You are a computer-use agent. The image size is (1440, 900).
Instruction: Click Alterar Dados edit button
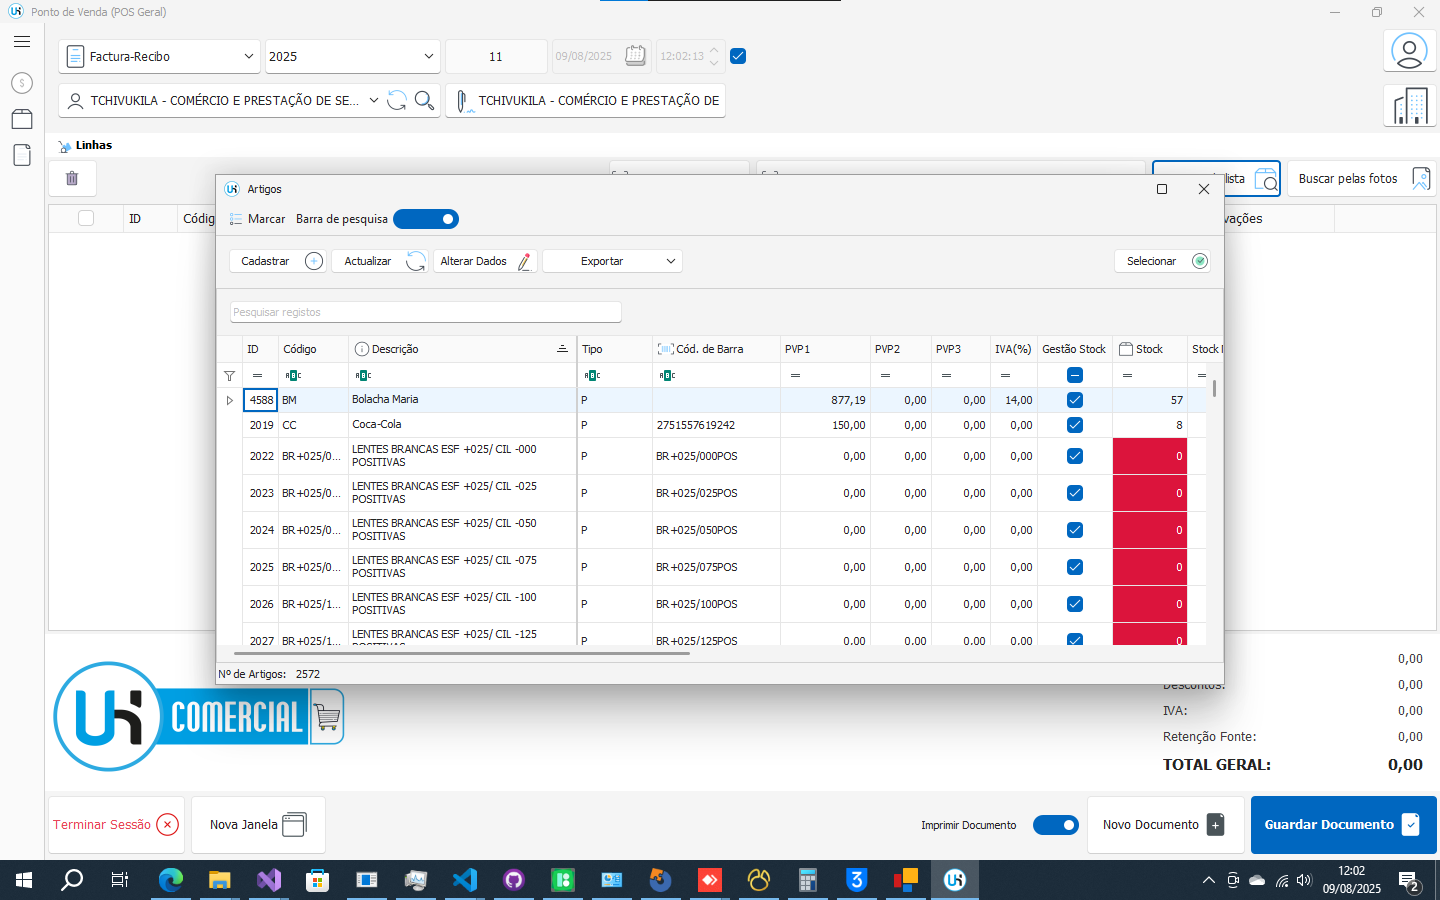pyautogui.click(x=485, y=261)
